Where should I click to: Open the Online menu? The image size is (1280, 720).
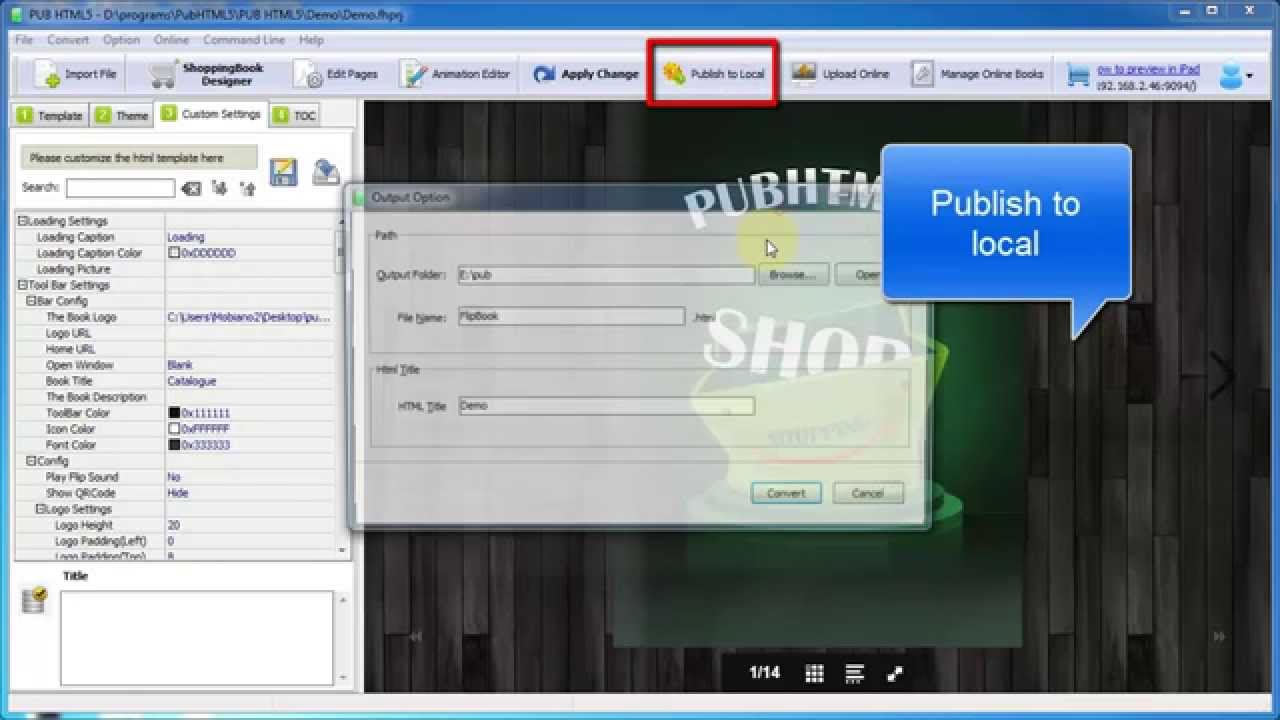click(171, 40)
